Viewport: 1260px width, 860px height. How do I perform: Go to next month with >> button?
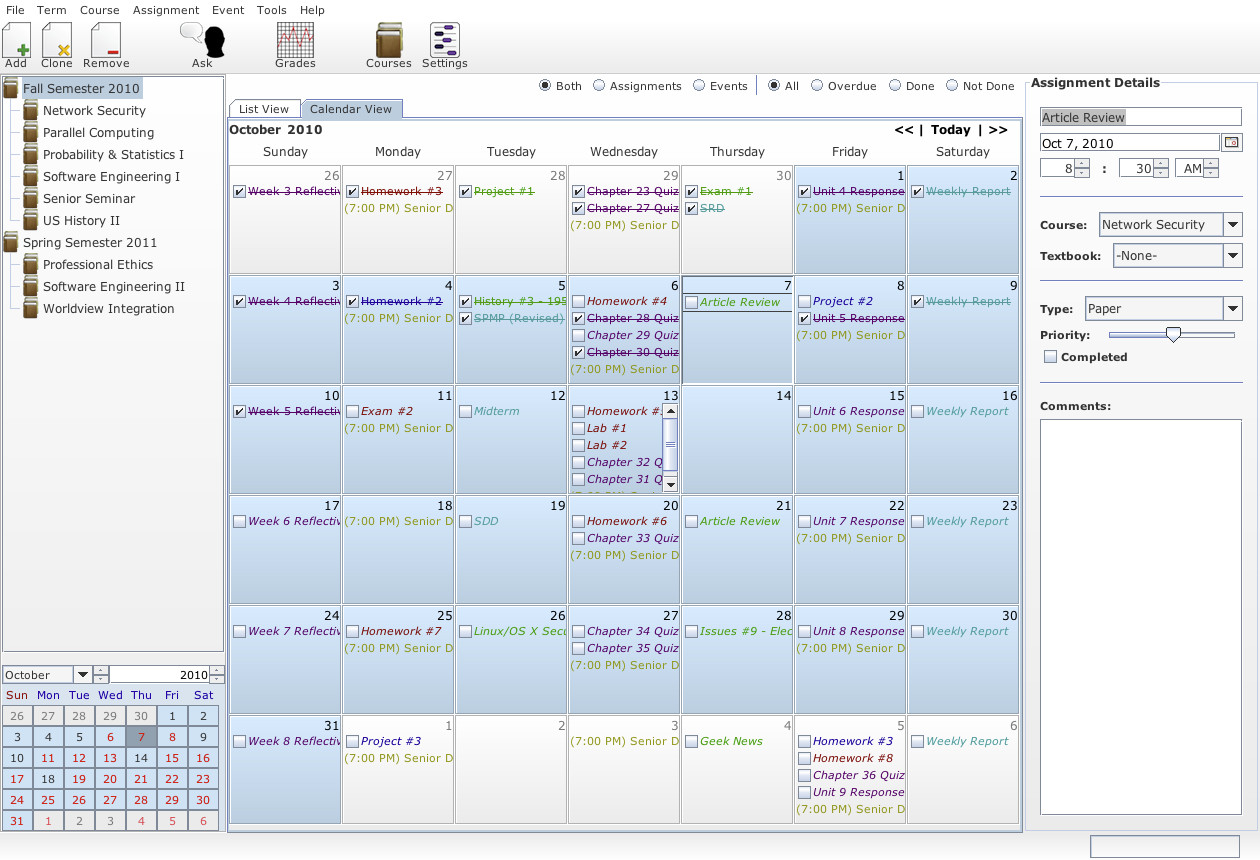tap(997, 130)
